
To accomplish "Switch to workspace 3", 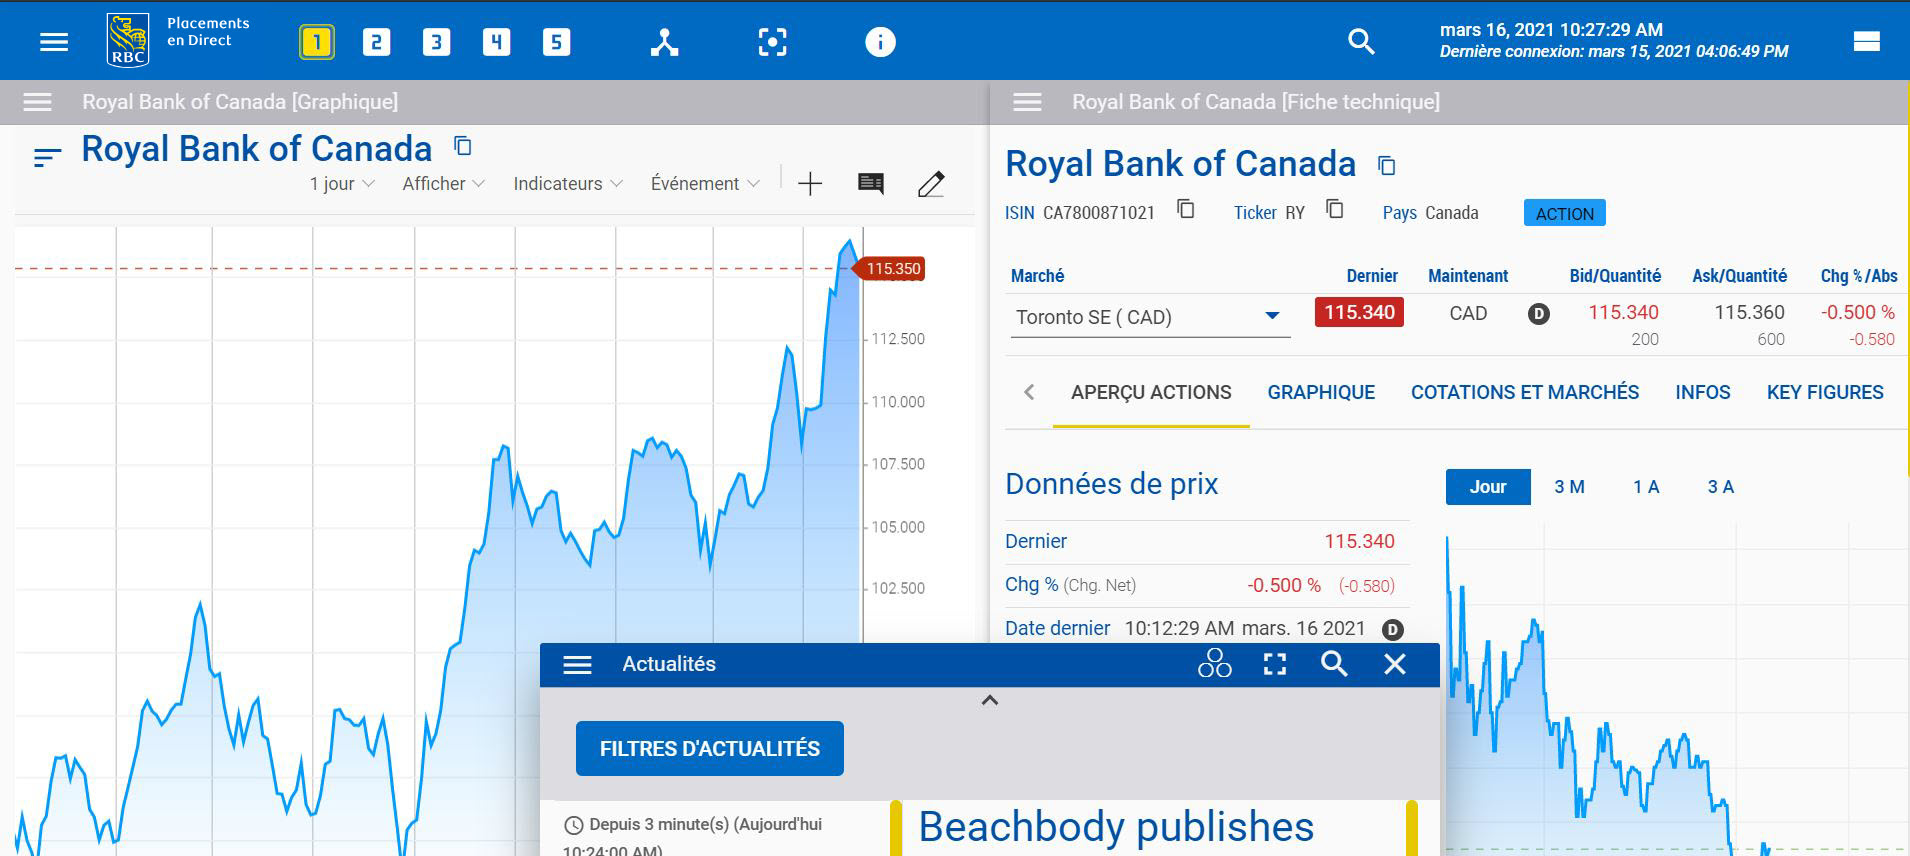I will [436, 42].
